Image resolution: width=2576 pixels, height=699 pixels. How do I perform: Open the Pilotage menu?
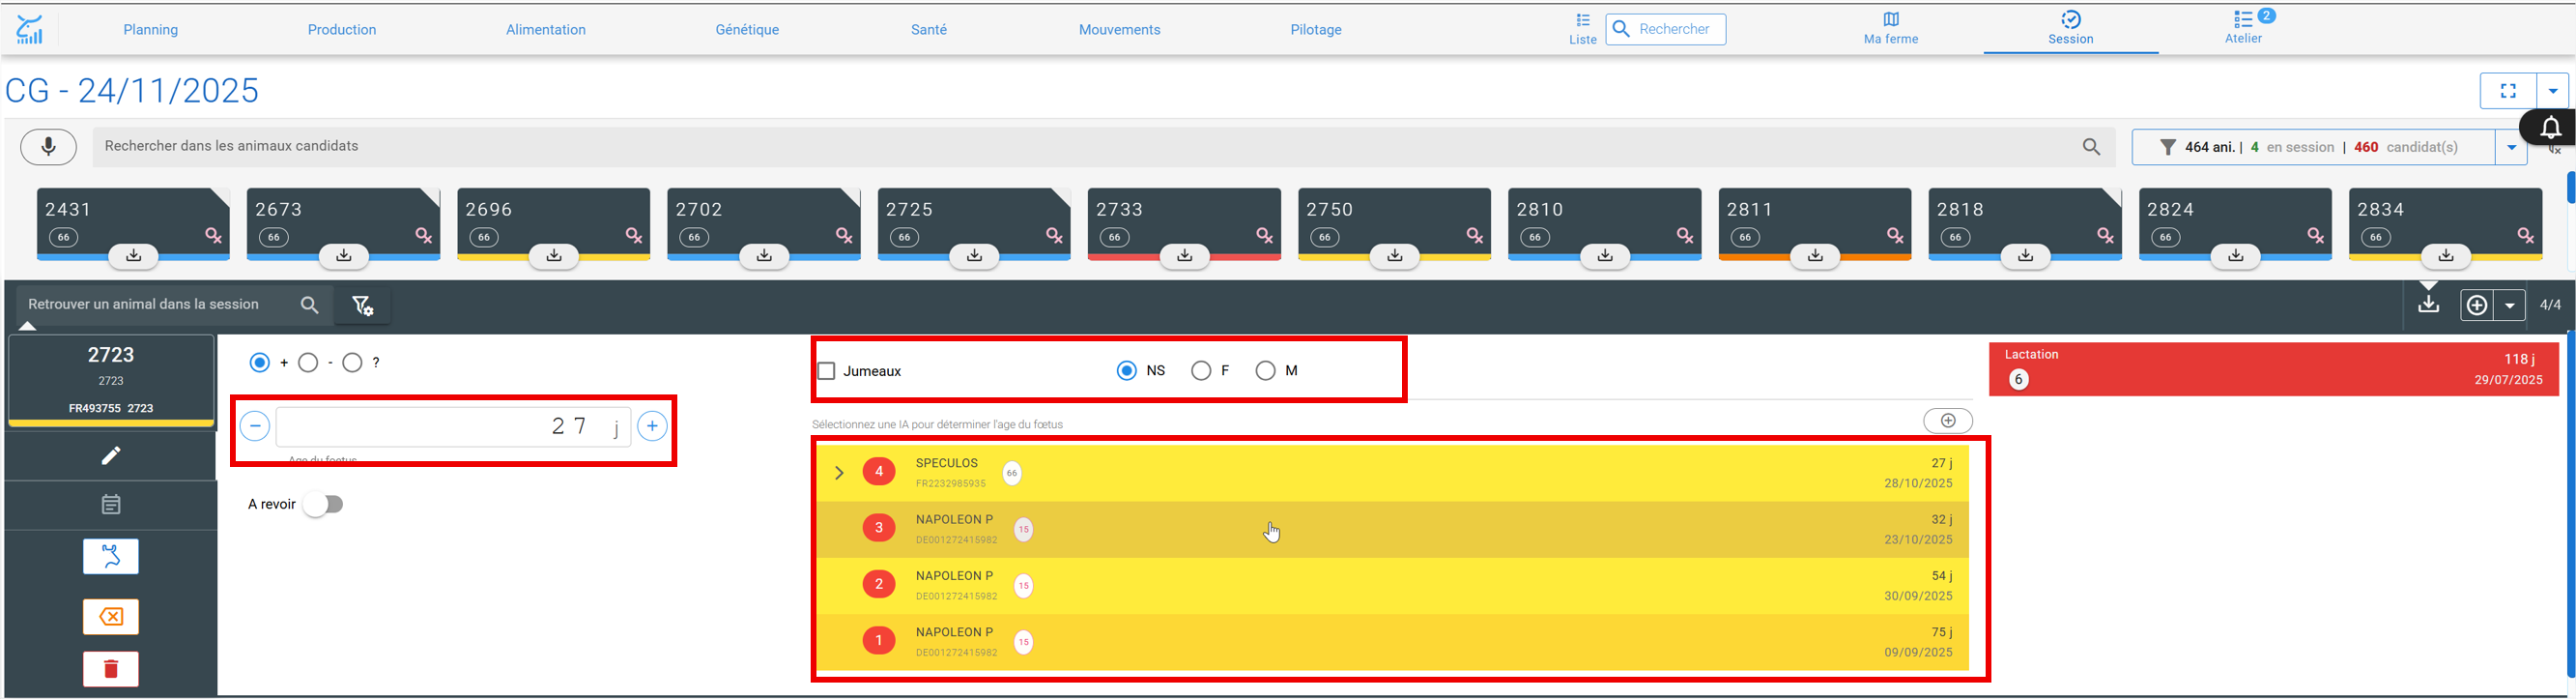pyautogui.click(x=1316, y=30)
